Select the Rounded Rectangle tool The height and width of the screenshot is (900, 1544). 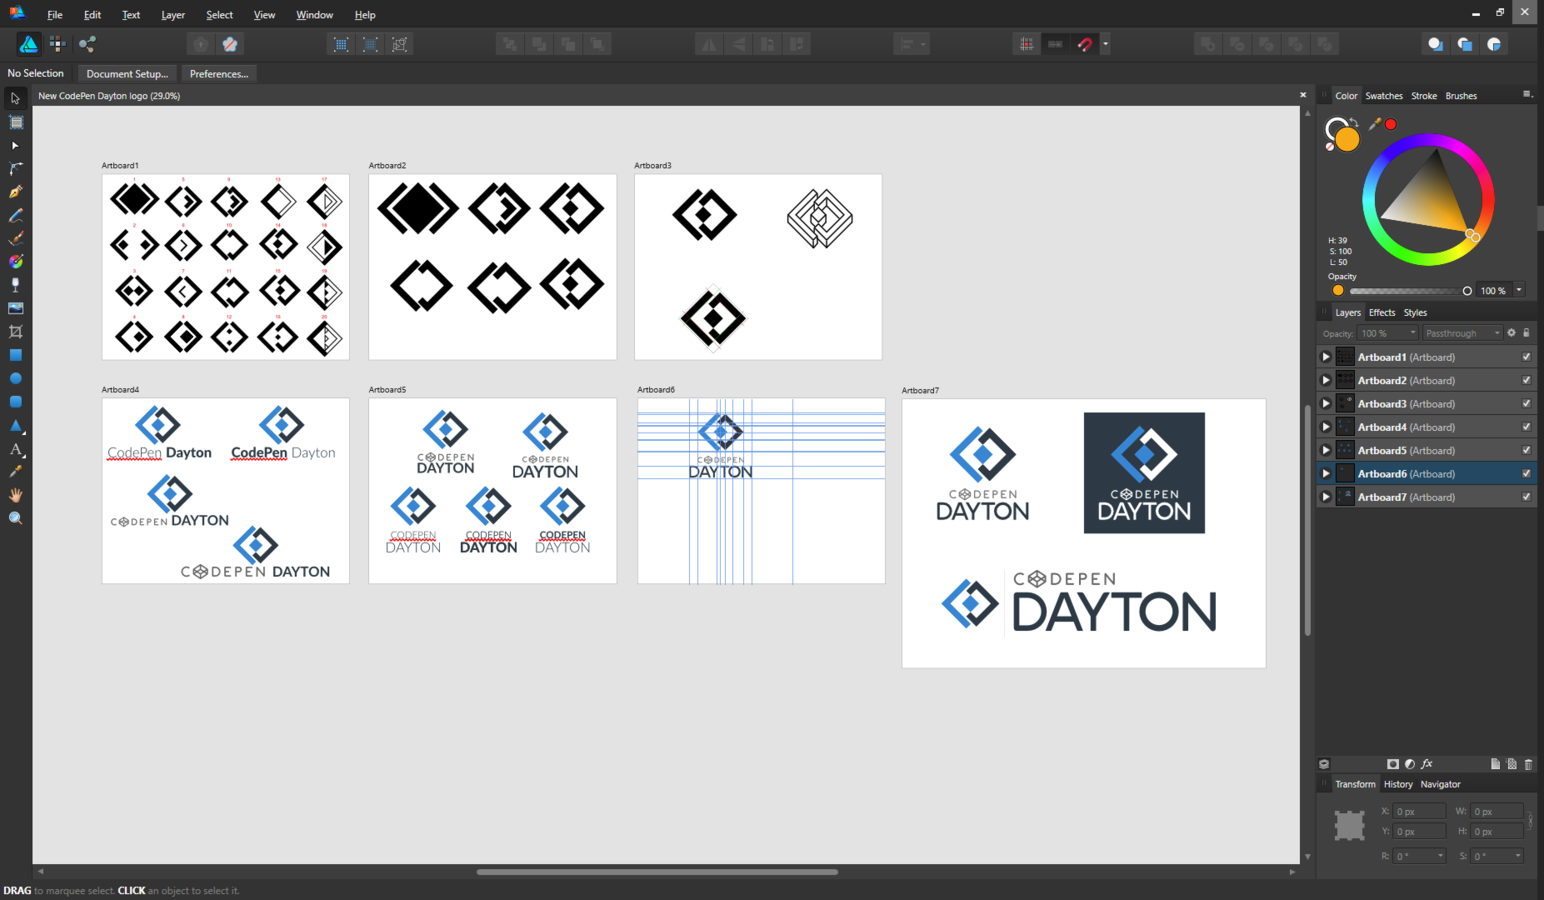(x=15, y=401)
